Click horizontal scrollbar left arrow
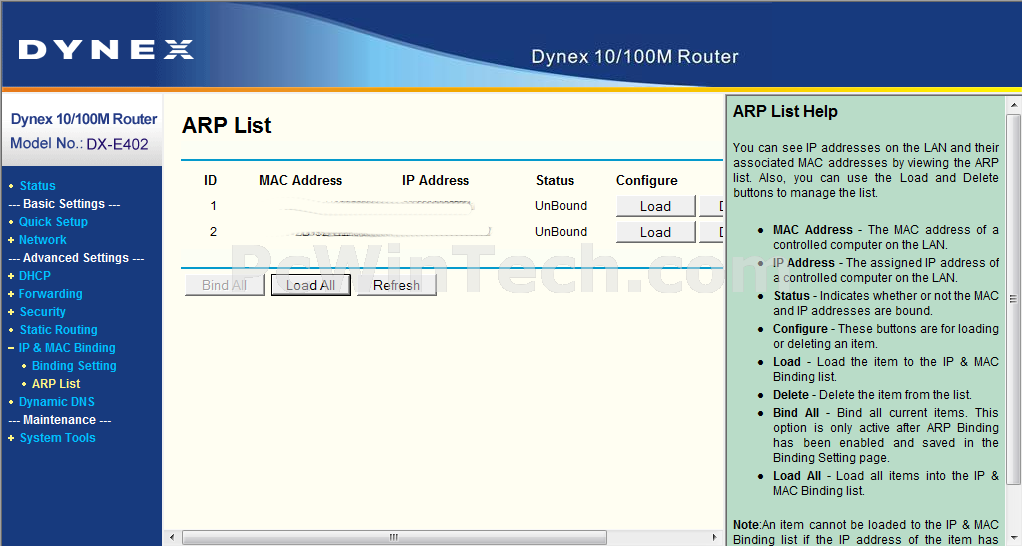This screenshot has height=546, width=1022. [172, 538]
